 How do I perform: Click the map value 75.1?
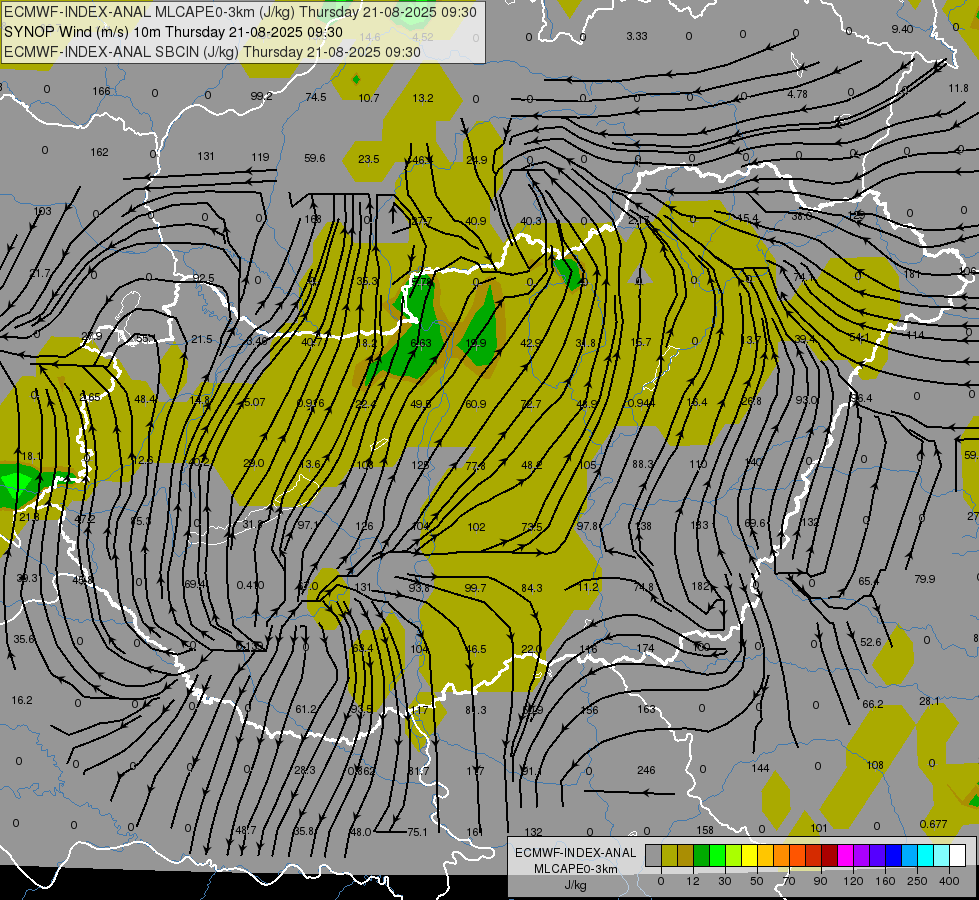click(x=417, y=832)
